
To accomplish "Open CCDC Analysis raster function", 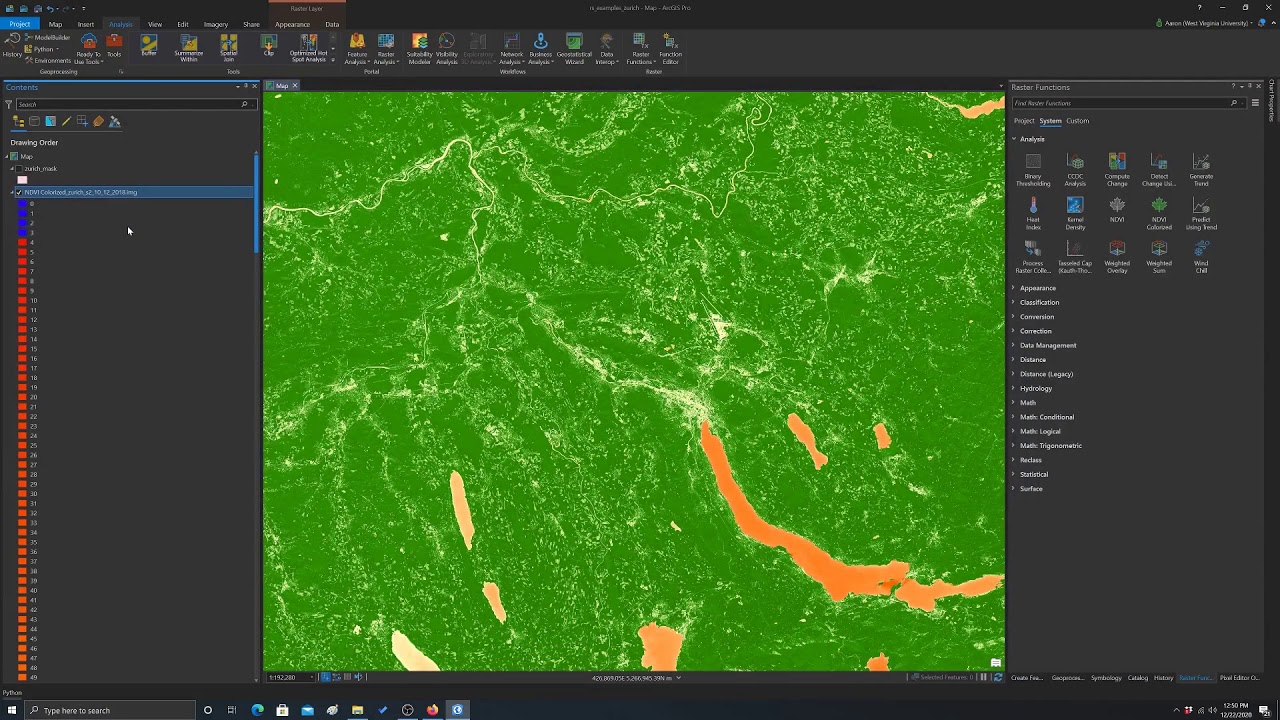I will tap(1075, 170).
